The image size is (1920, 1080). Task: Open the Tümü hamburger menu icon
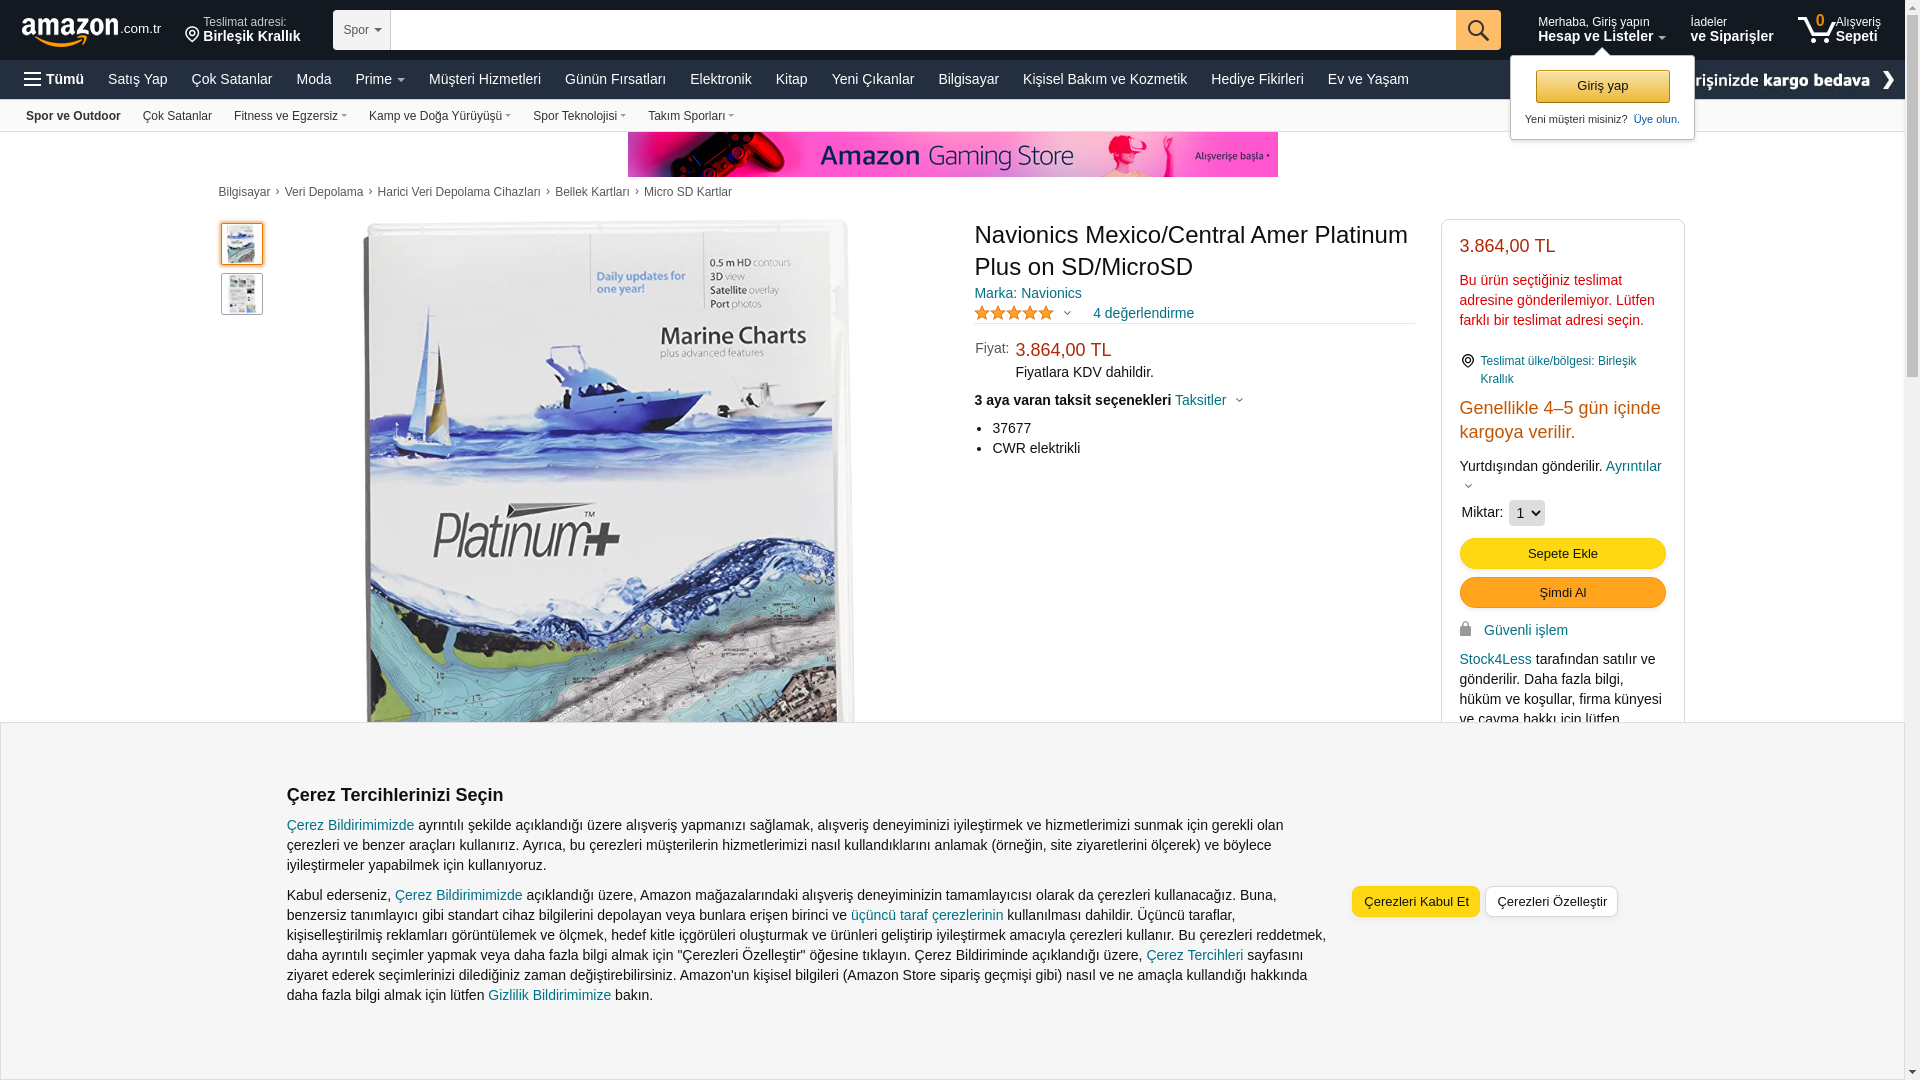click(x=33, y=79)
